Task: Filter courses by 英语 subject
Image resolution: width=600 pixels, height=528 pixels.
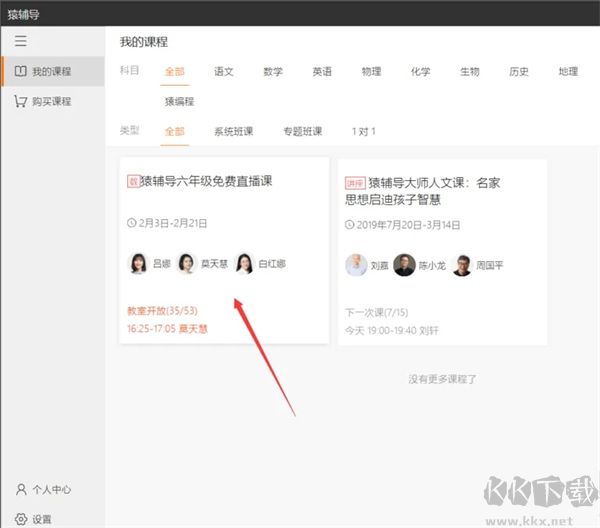Action: (x=322, y=72)
